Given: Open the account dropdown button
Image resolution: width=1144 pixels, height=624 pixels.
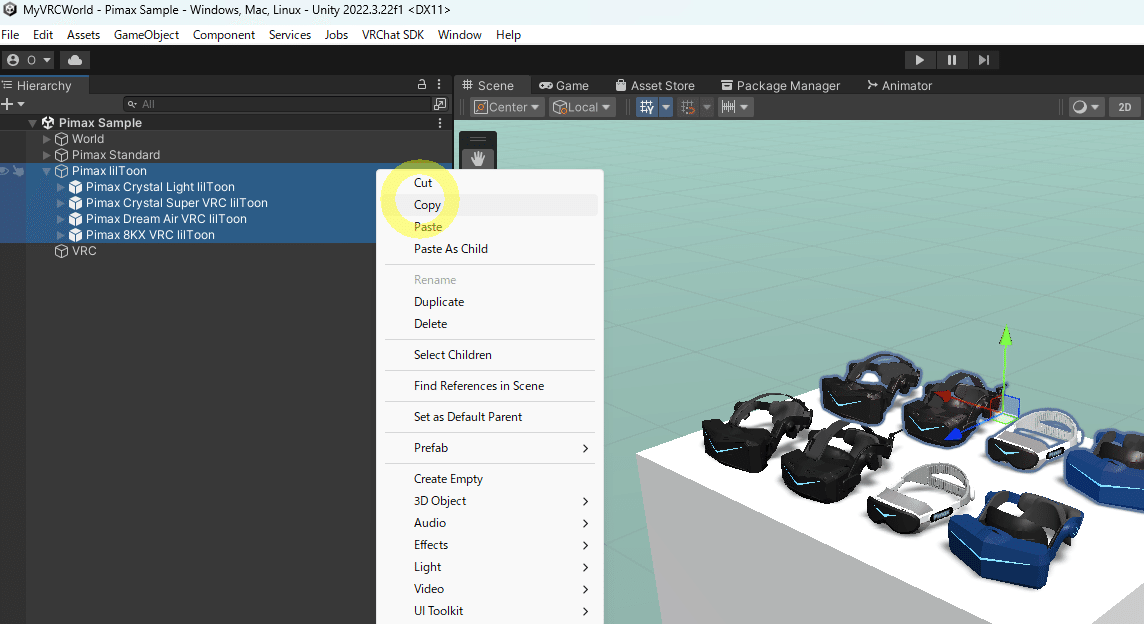Looking at the screenshot, I should 29,60.
